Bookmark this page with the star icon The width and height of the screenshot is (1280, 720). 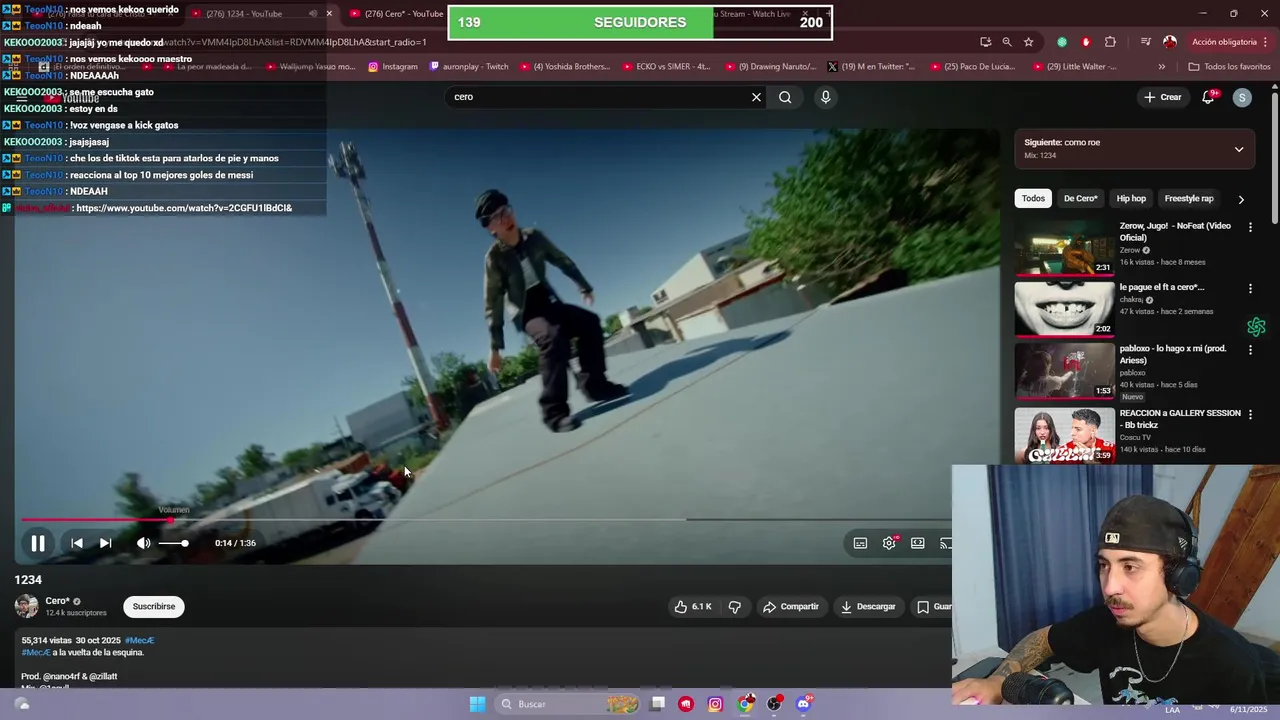pos(1028,42)
